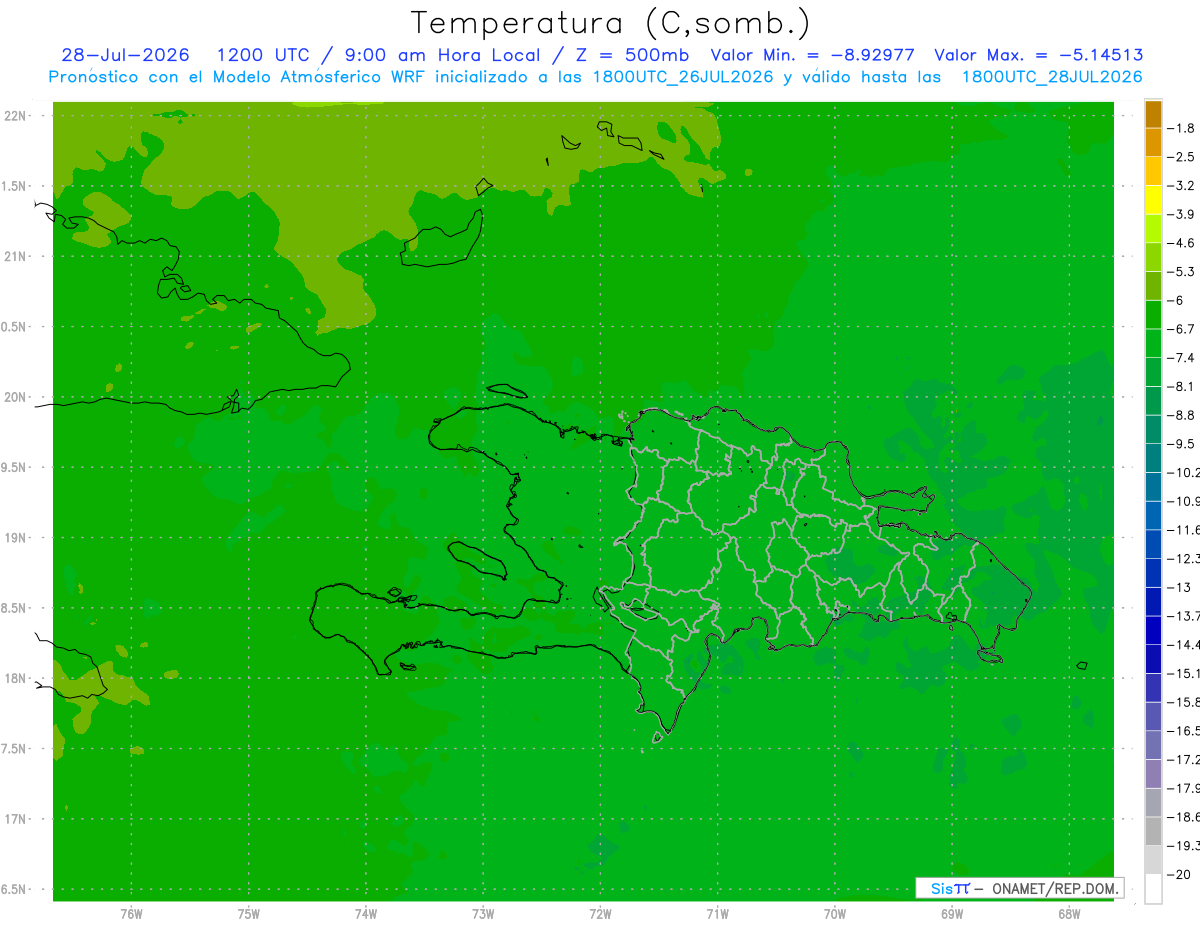Select the '1800UTC_26JUL2026' initialization time

point(683,77)
